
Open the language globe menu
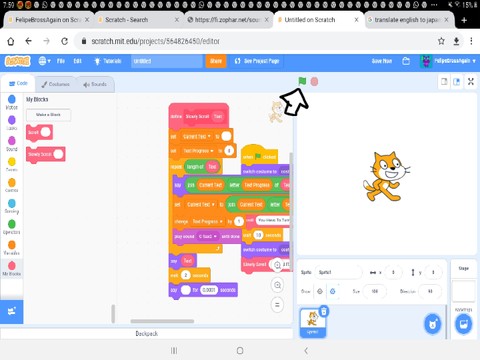tap(44, 61)
